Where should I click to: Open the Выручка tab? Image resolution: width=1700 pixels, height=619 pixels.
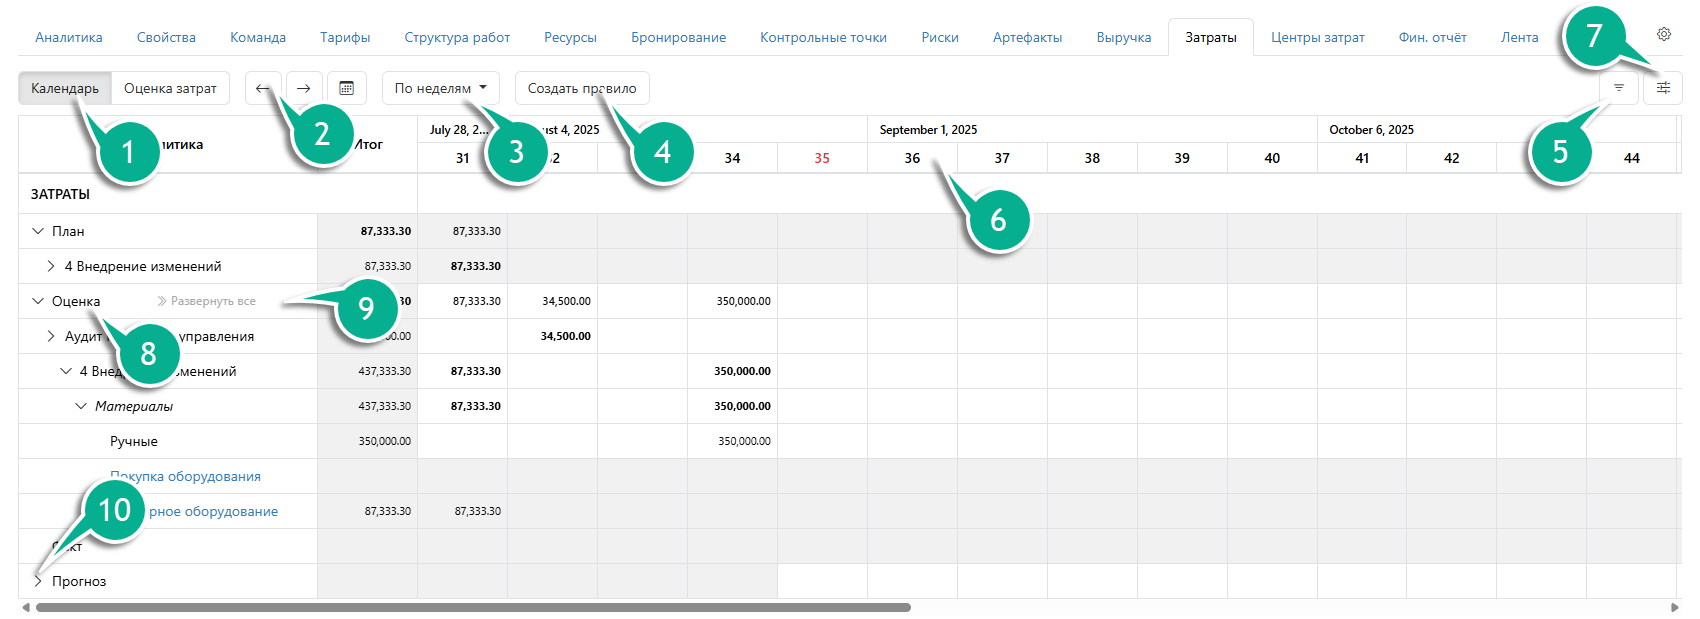1123,37
